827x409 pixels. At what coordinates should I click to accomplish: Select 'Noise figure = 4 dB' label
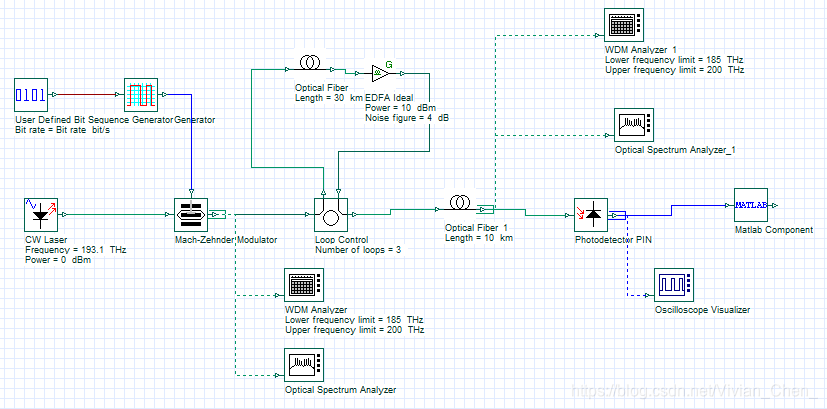click(407, 118)
